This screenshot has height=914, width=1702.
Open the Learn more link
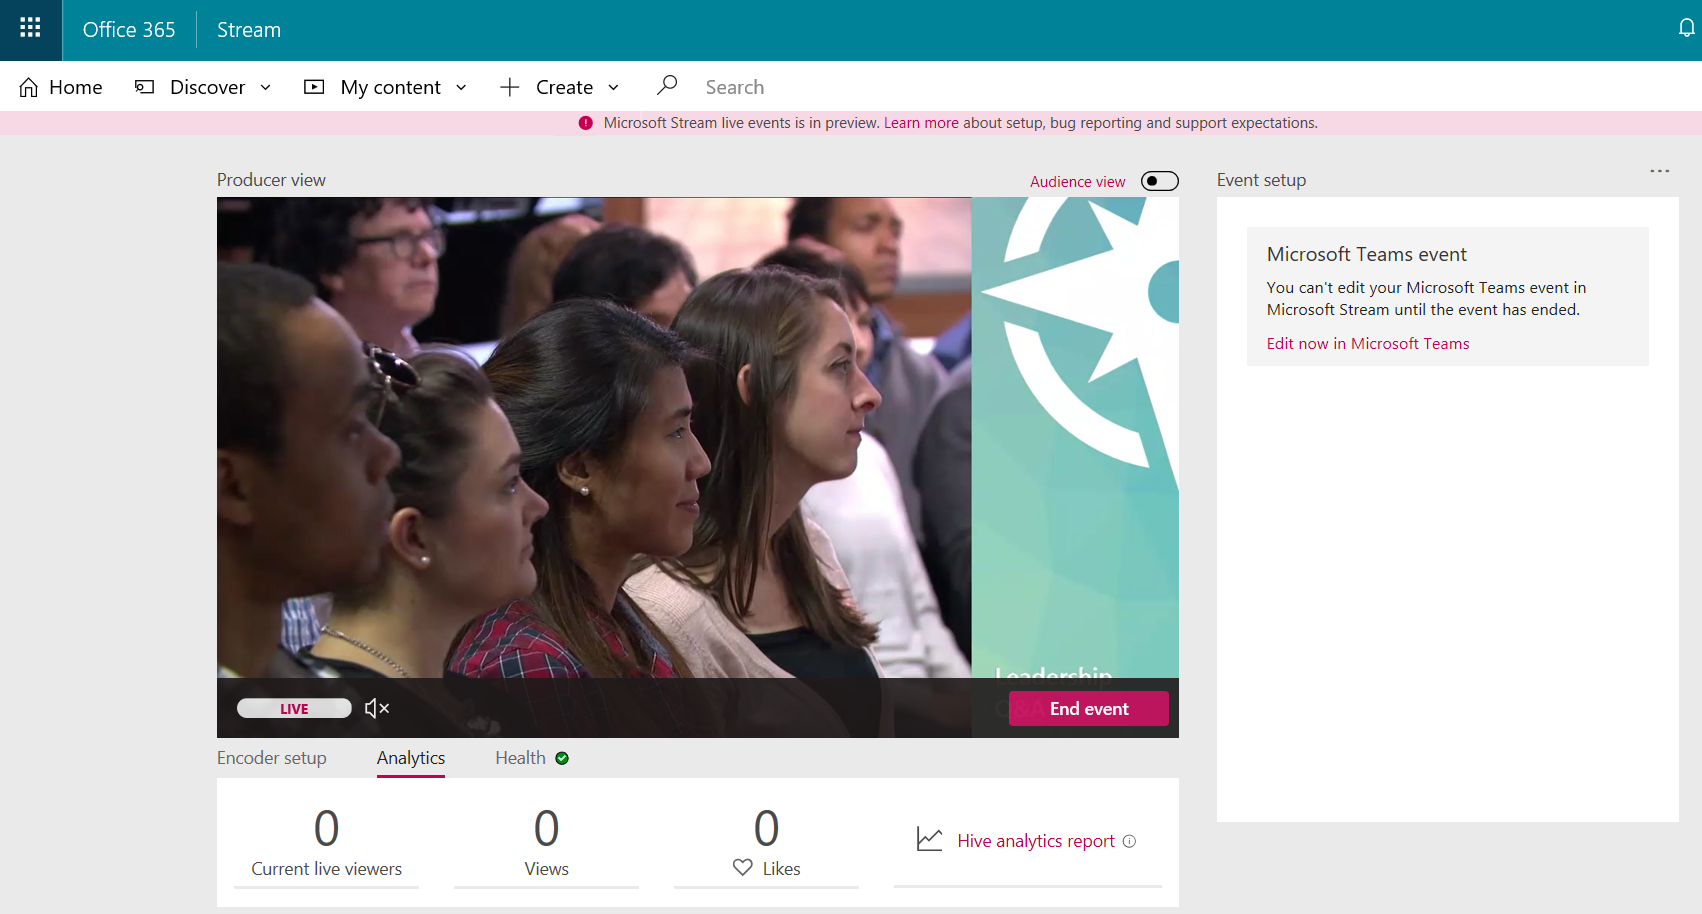coord(921,122)
